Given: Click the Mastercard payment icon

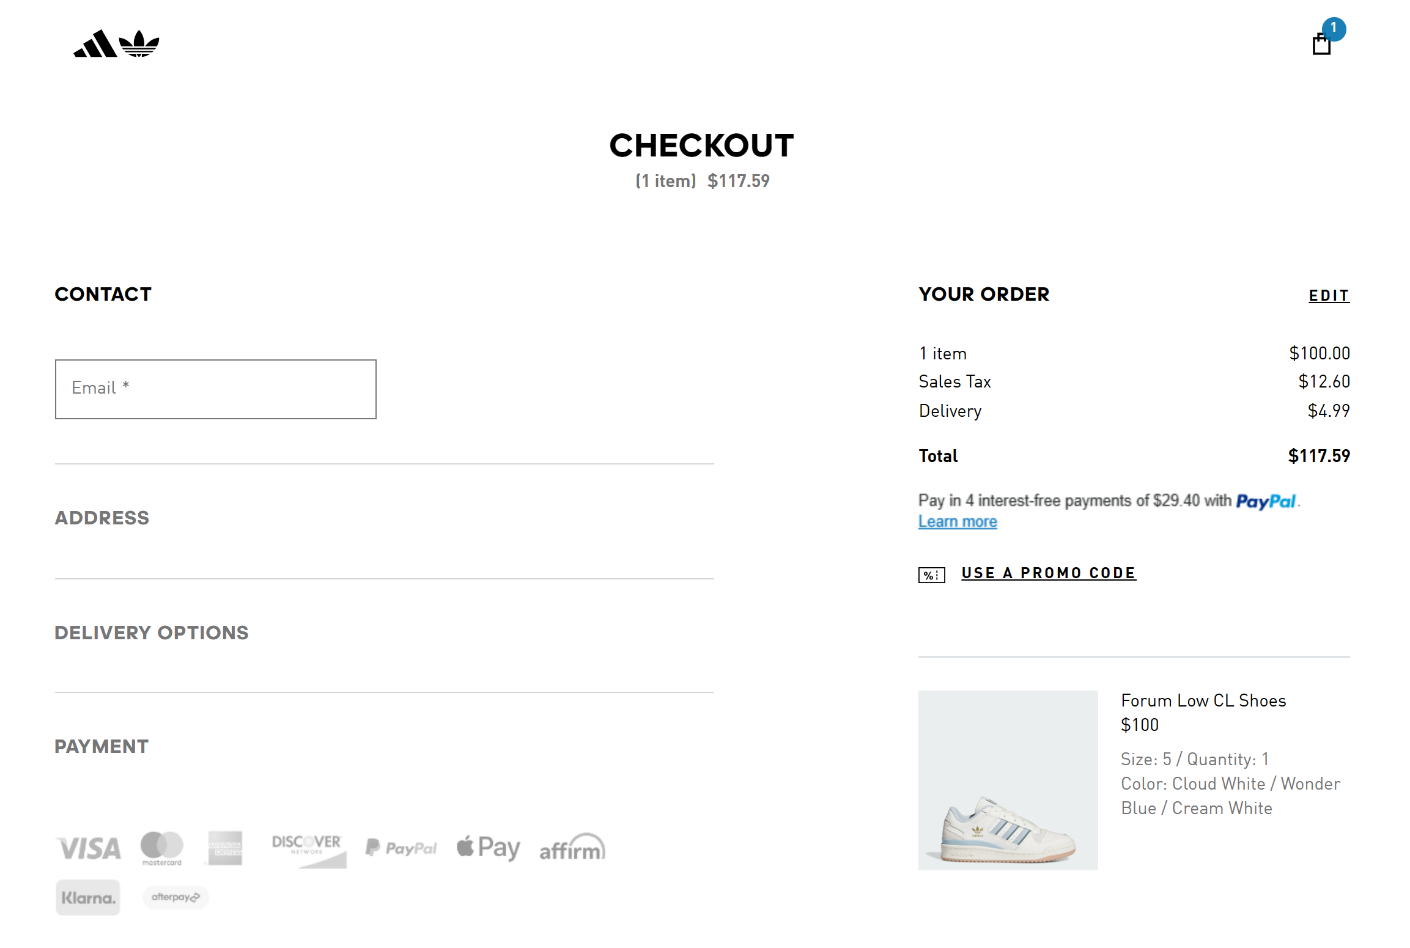Looking at the screenshot, I should 162,848.
